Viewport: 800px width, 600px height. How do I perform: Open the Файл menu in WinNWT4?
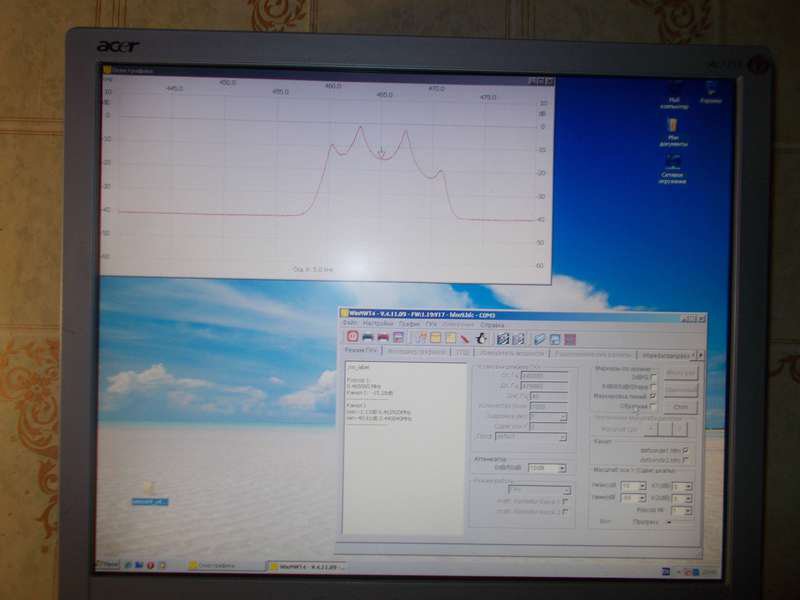350,323
